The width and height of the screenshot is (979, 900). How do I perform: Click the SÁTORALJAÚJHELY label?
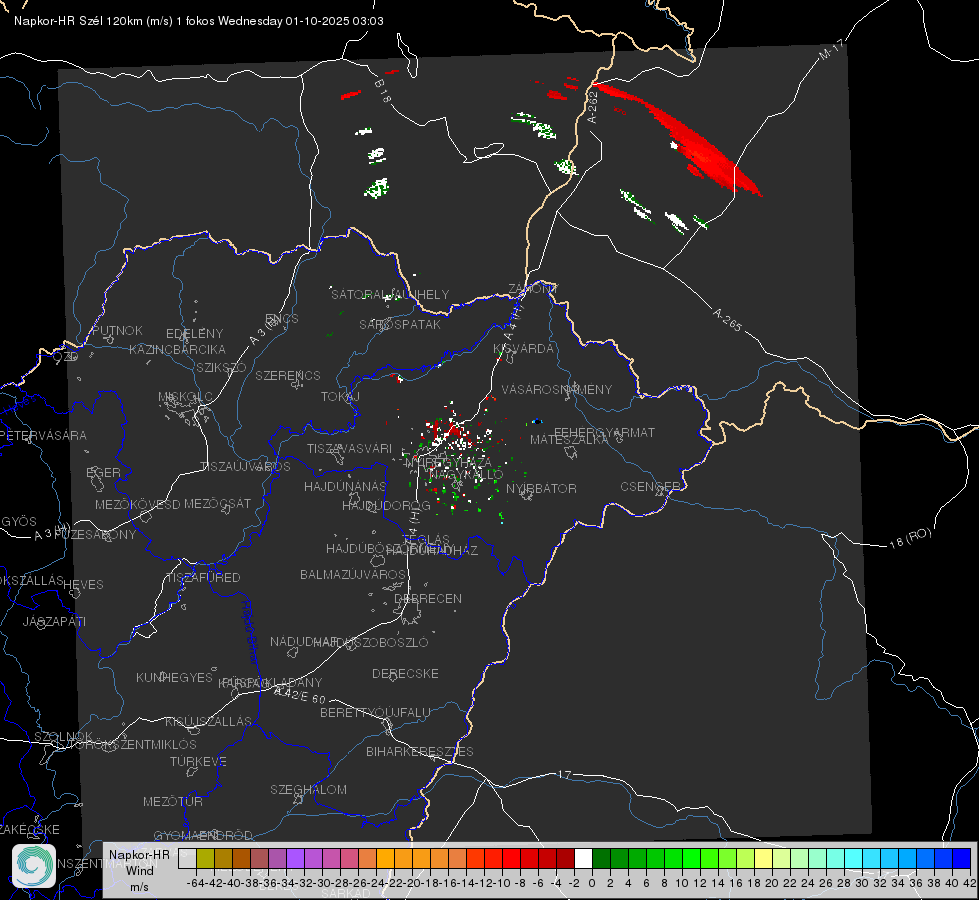tap(390, 295)
